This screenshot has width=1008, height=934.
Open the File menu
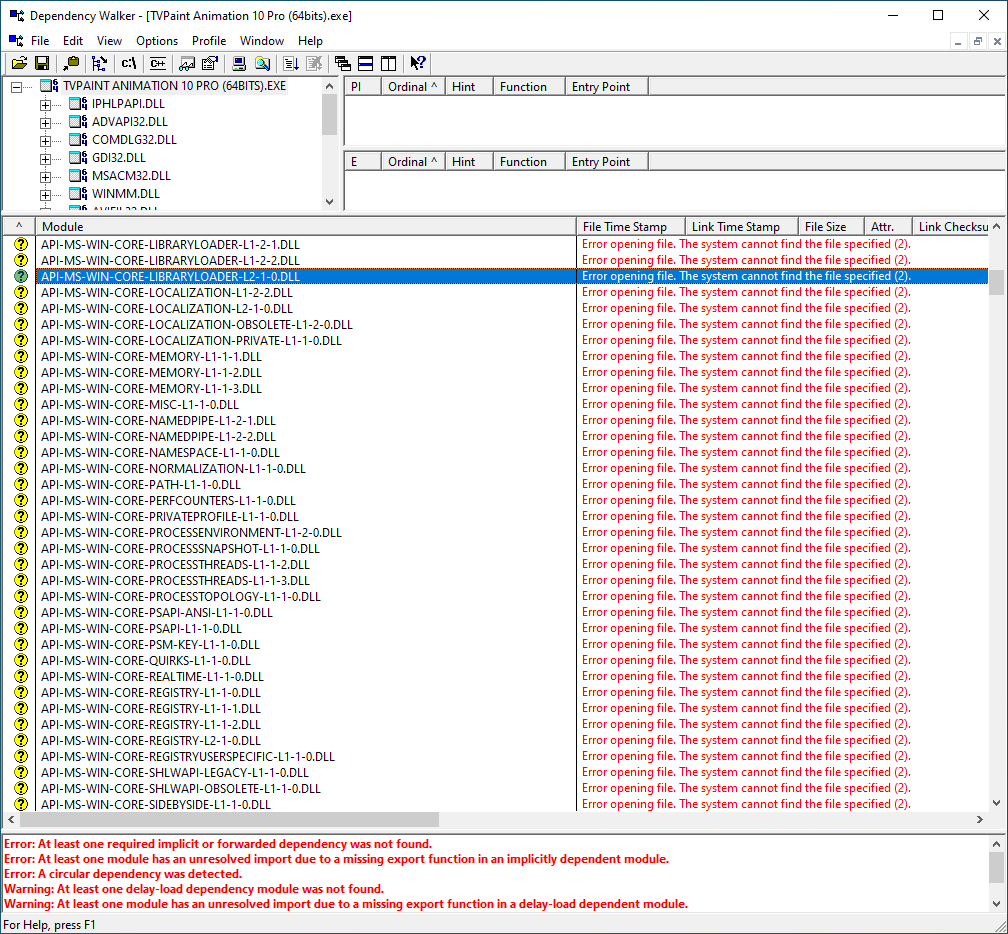tap(40, 40)
